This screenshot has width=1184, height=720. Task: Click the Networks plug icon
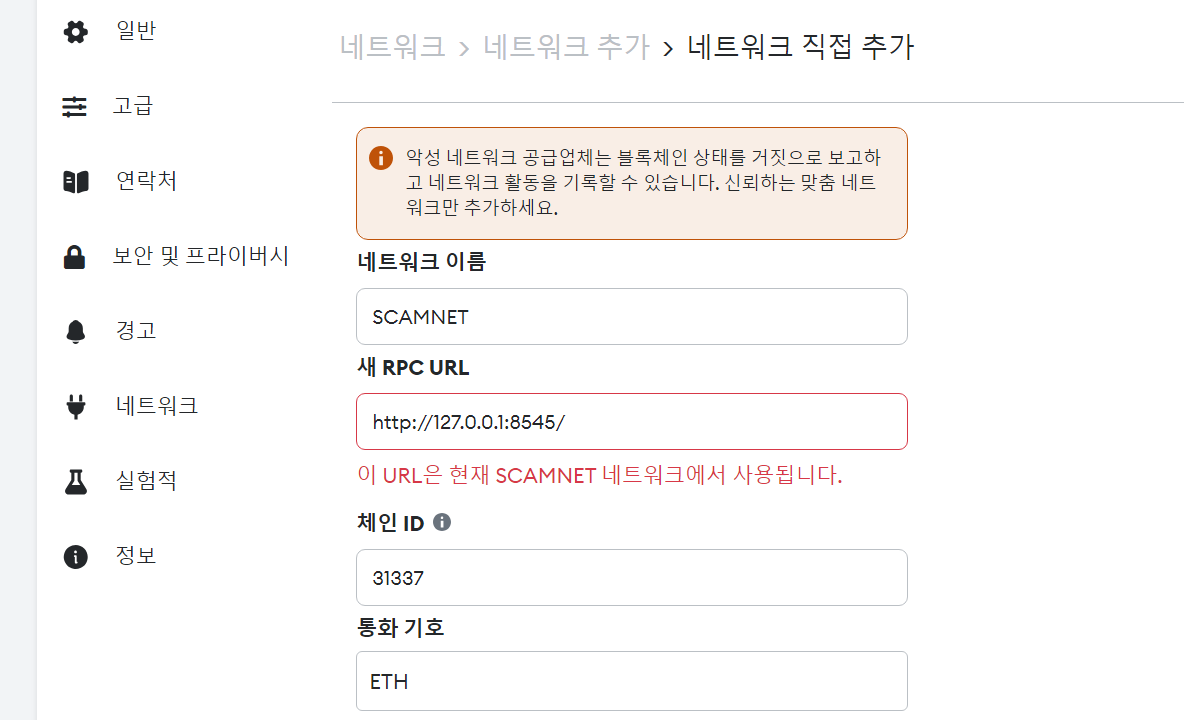tap(75, 406)
